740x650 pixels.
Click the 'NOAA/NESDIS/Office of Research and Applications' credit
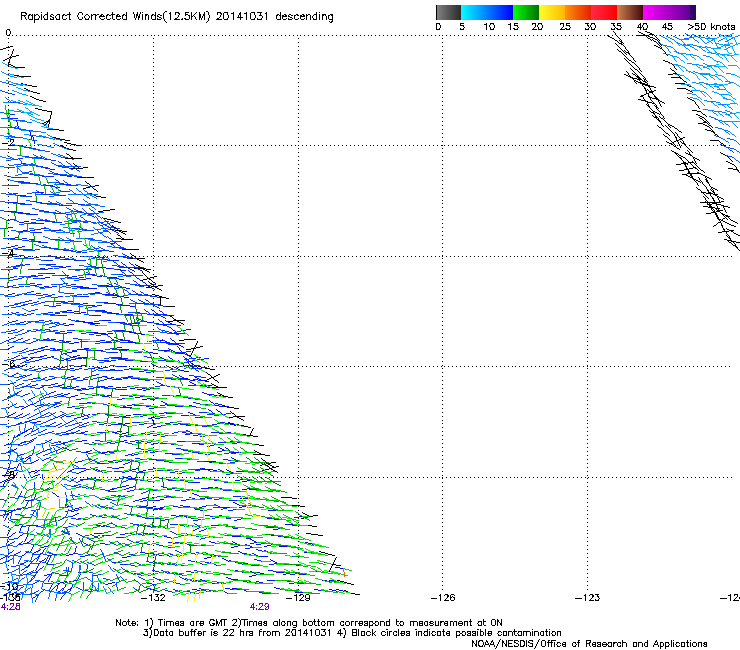coord(589,644)
